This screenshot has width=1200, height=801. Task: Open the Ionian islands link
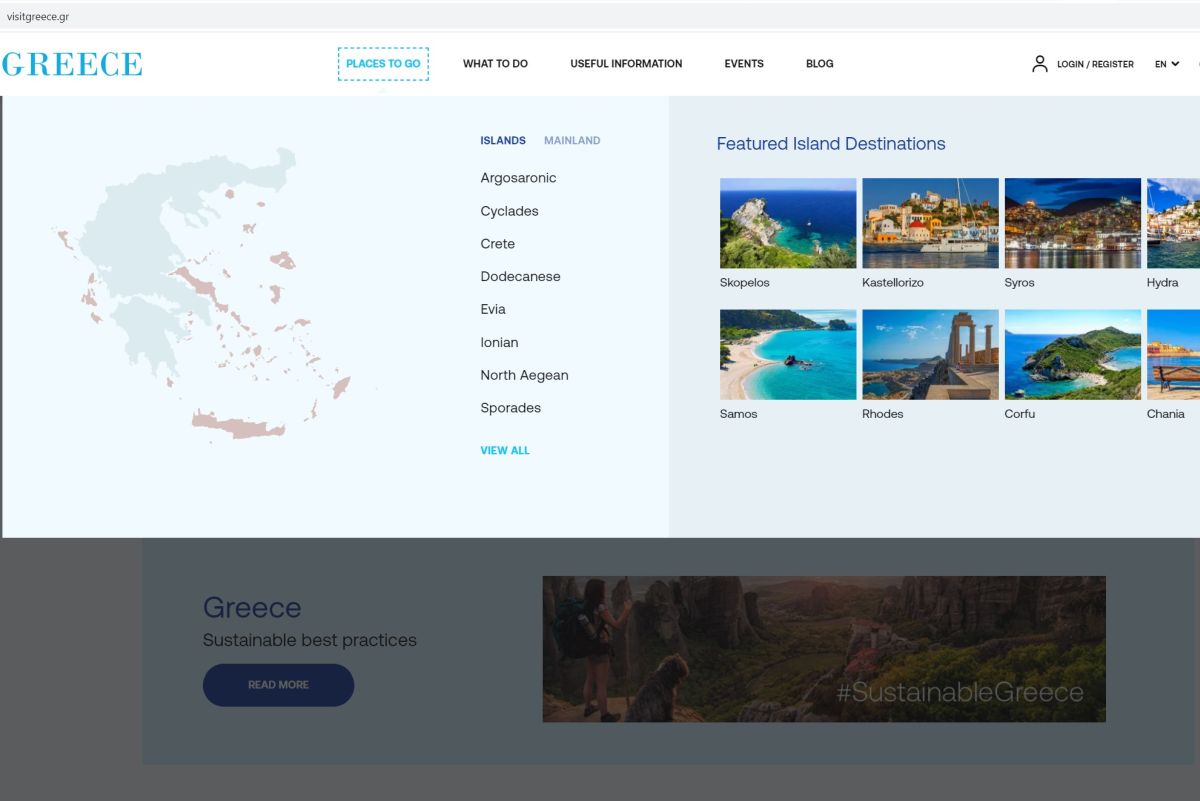[x=499, y=343]
